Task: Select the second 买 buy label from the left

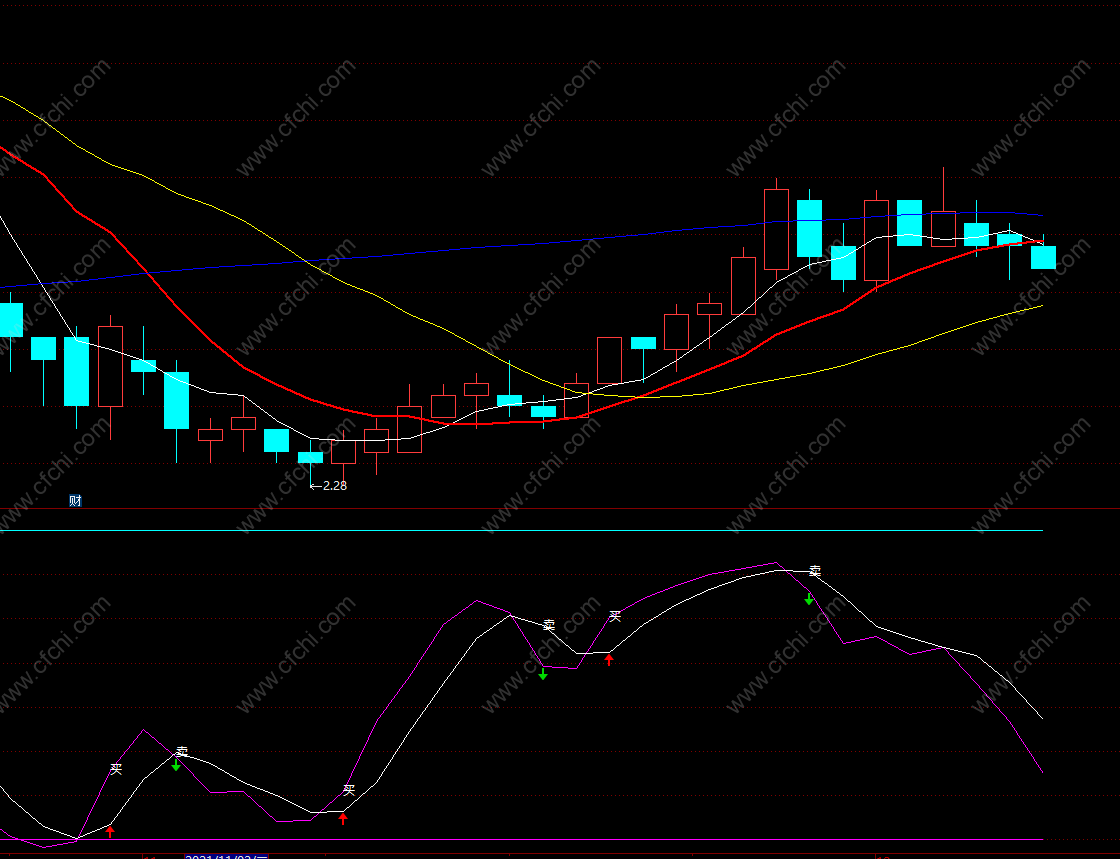Action: [349, 790]
